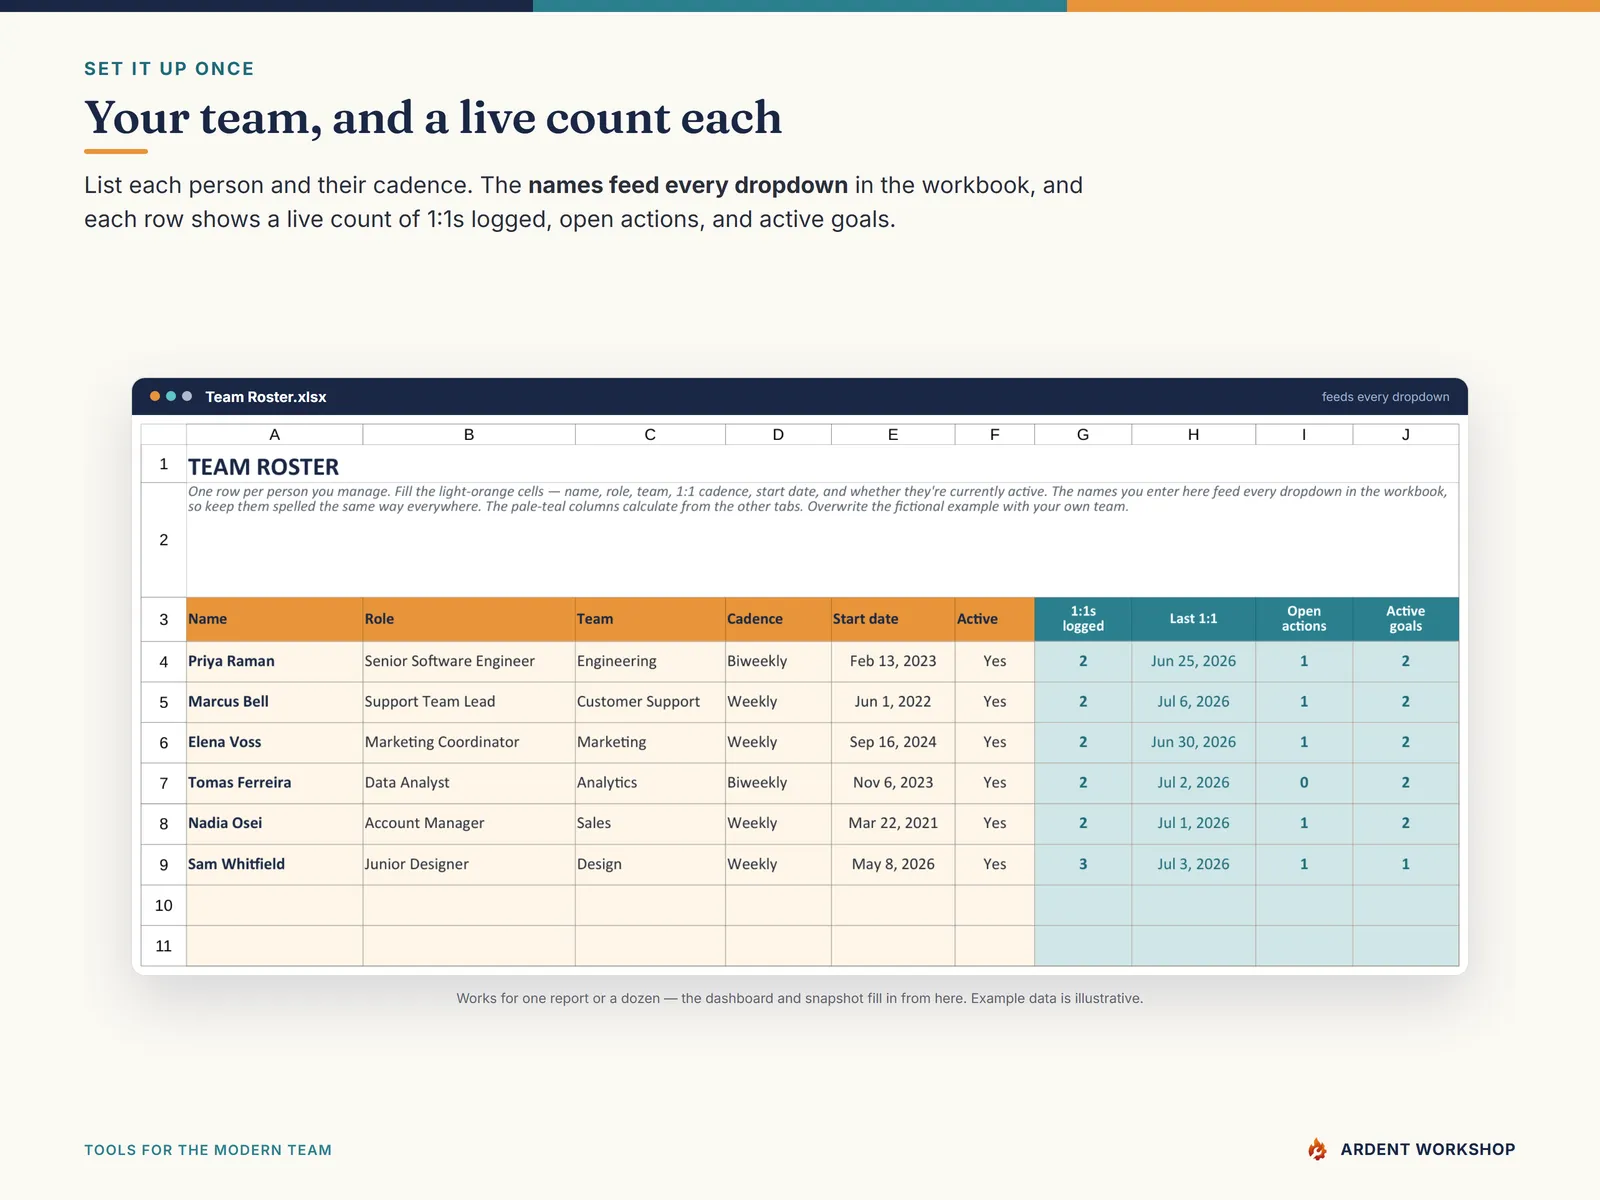
Task: Click the Sep 16, 2024 start date
Action: point(893,742)
